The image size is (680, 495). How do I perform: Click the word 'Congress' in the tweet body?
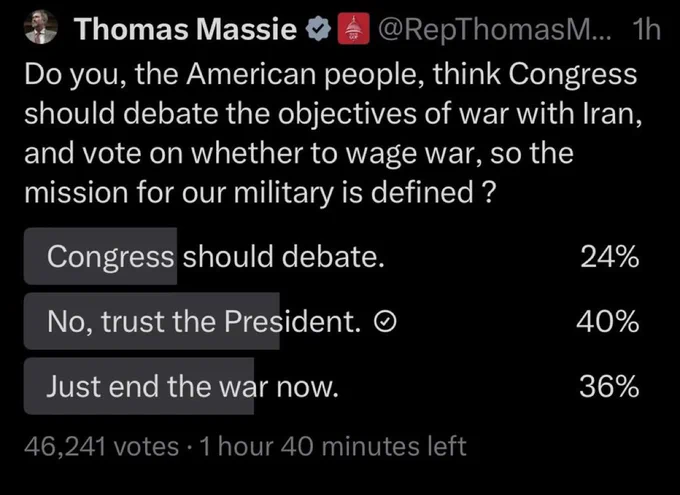pyautogui.click(x=572, y=75)
